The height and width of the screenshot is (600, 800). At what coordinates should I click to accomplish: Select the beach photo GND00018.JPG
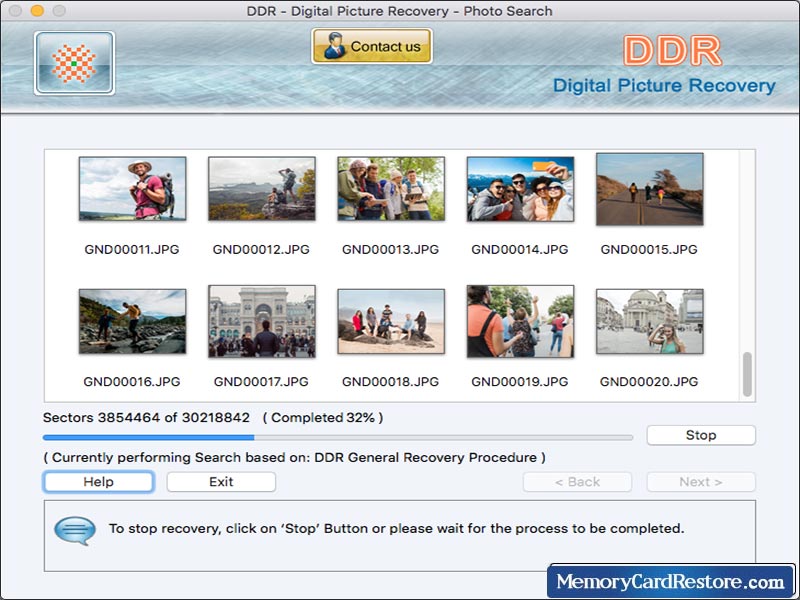click(390, 323)
